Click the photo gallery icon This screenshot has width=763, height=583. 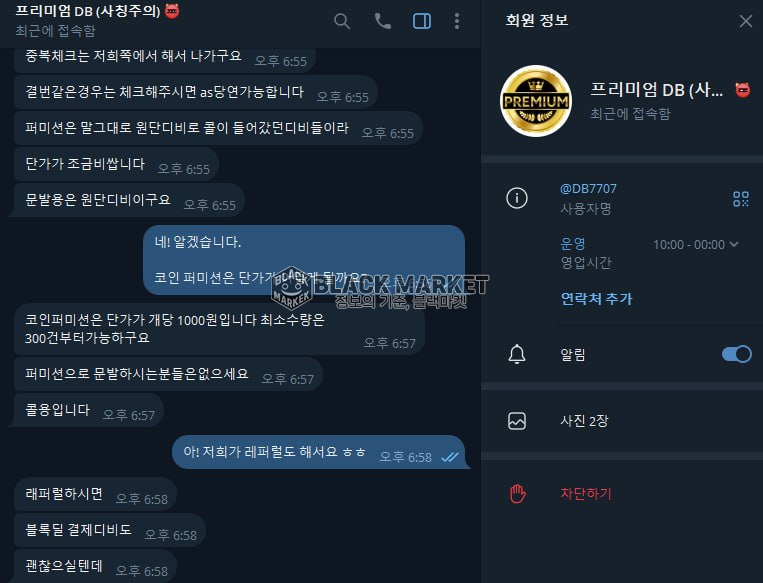(517, 421)
